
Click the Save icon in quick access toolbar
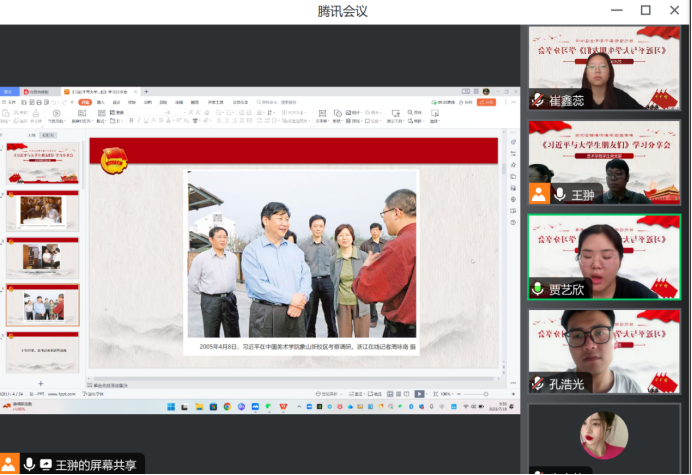click(24, 102)
